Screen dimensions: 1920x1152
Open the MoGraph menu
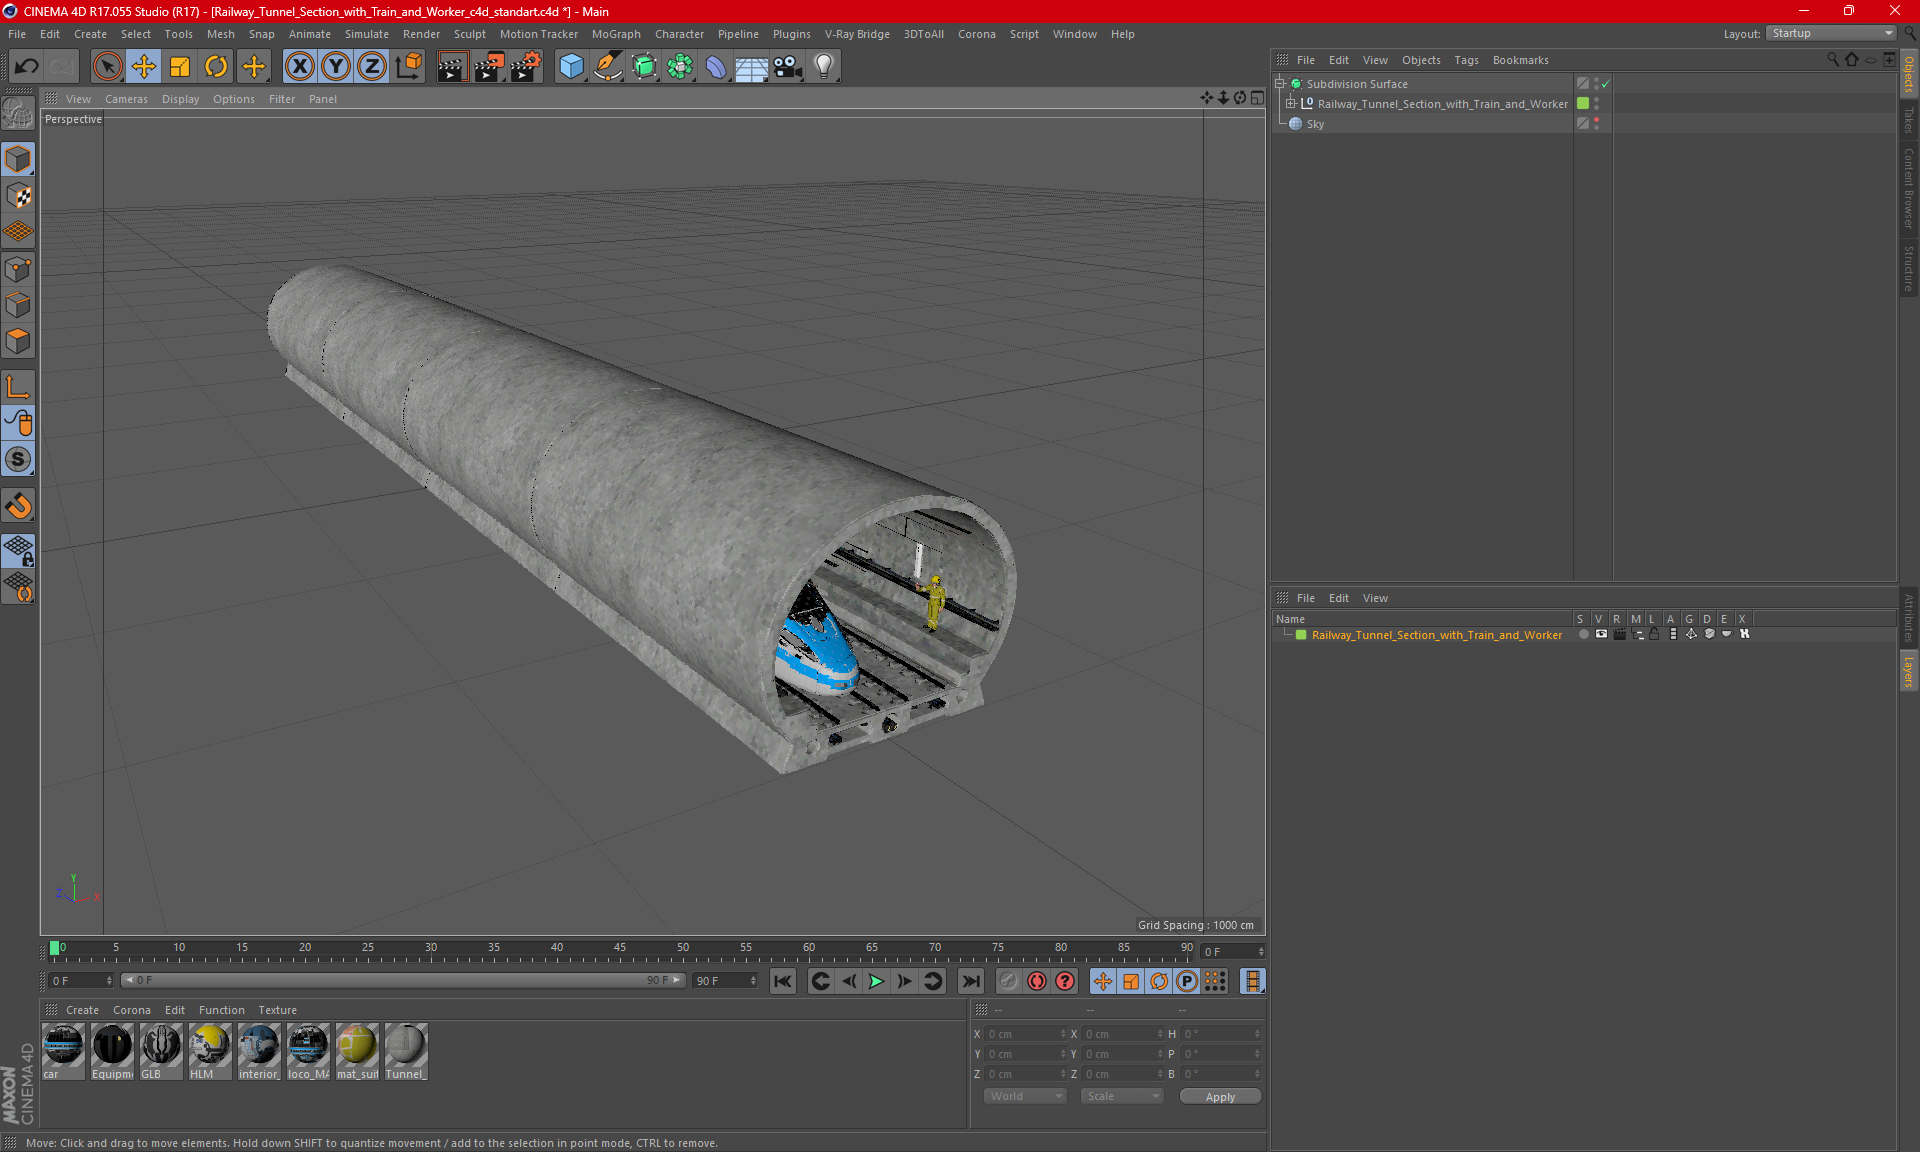616,34
